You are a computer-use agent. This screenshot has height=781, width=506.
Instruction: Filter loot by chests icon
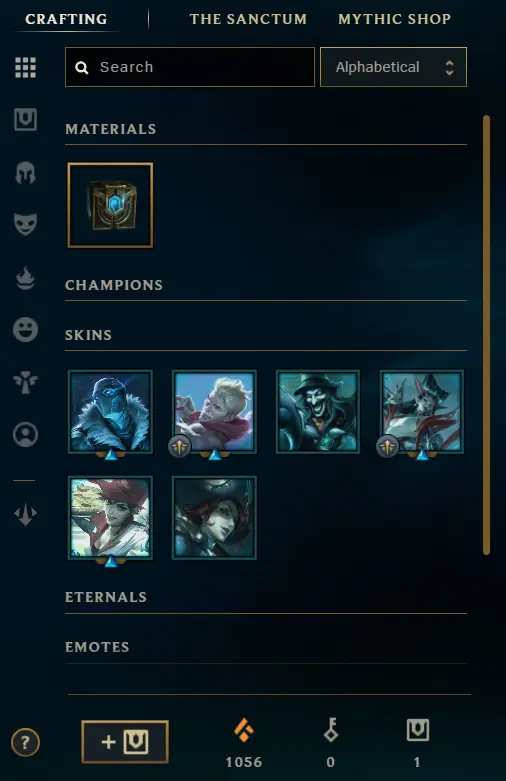pyautogui.click(x=25, y=120)
